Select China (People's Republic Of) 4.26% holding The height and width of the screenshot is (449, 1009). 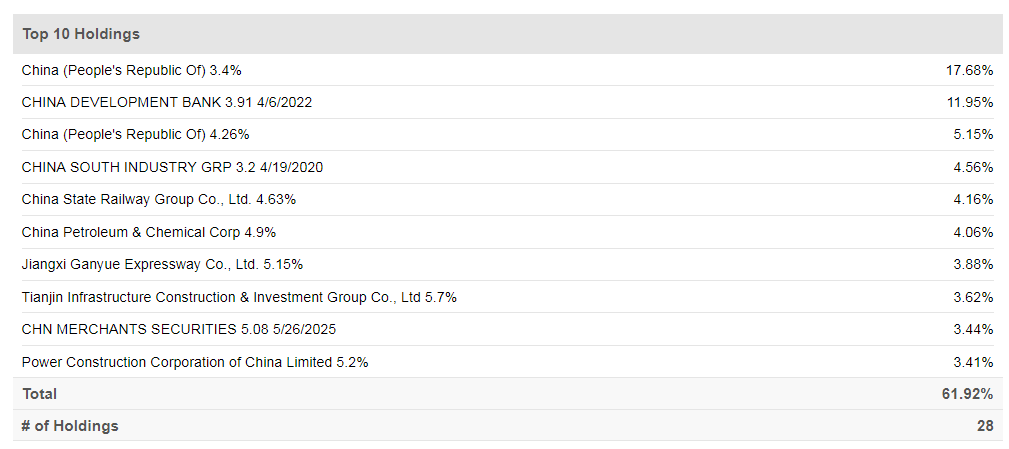tap(135, 134)
